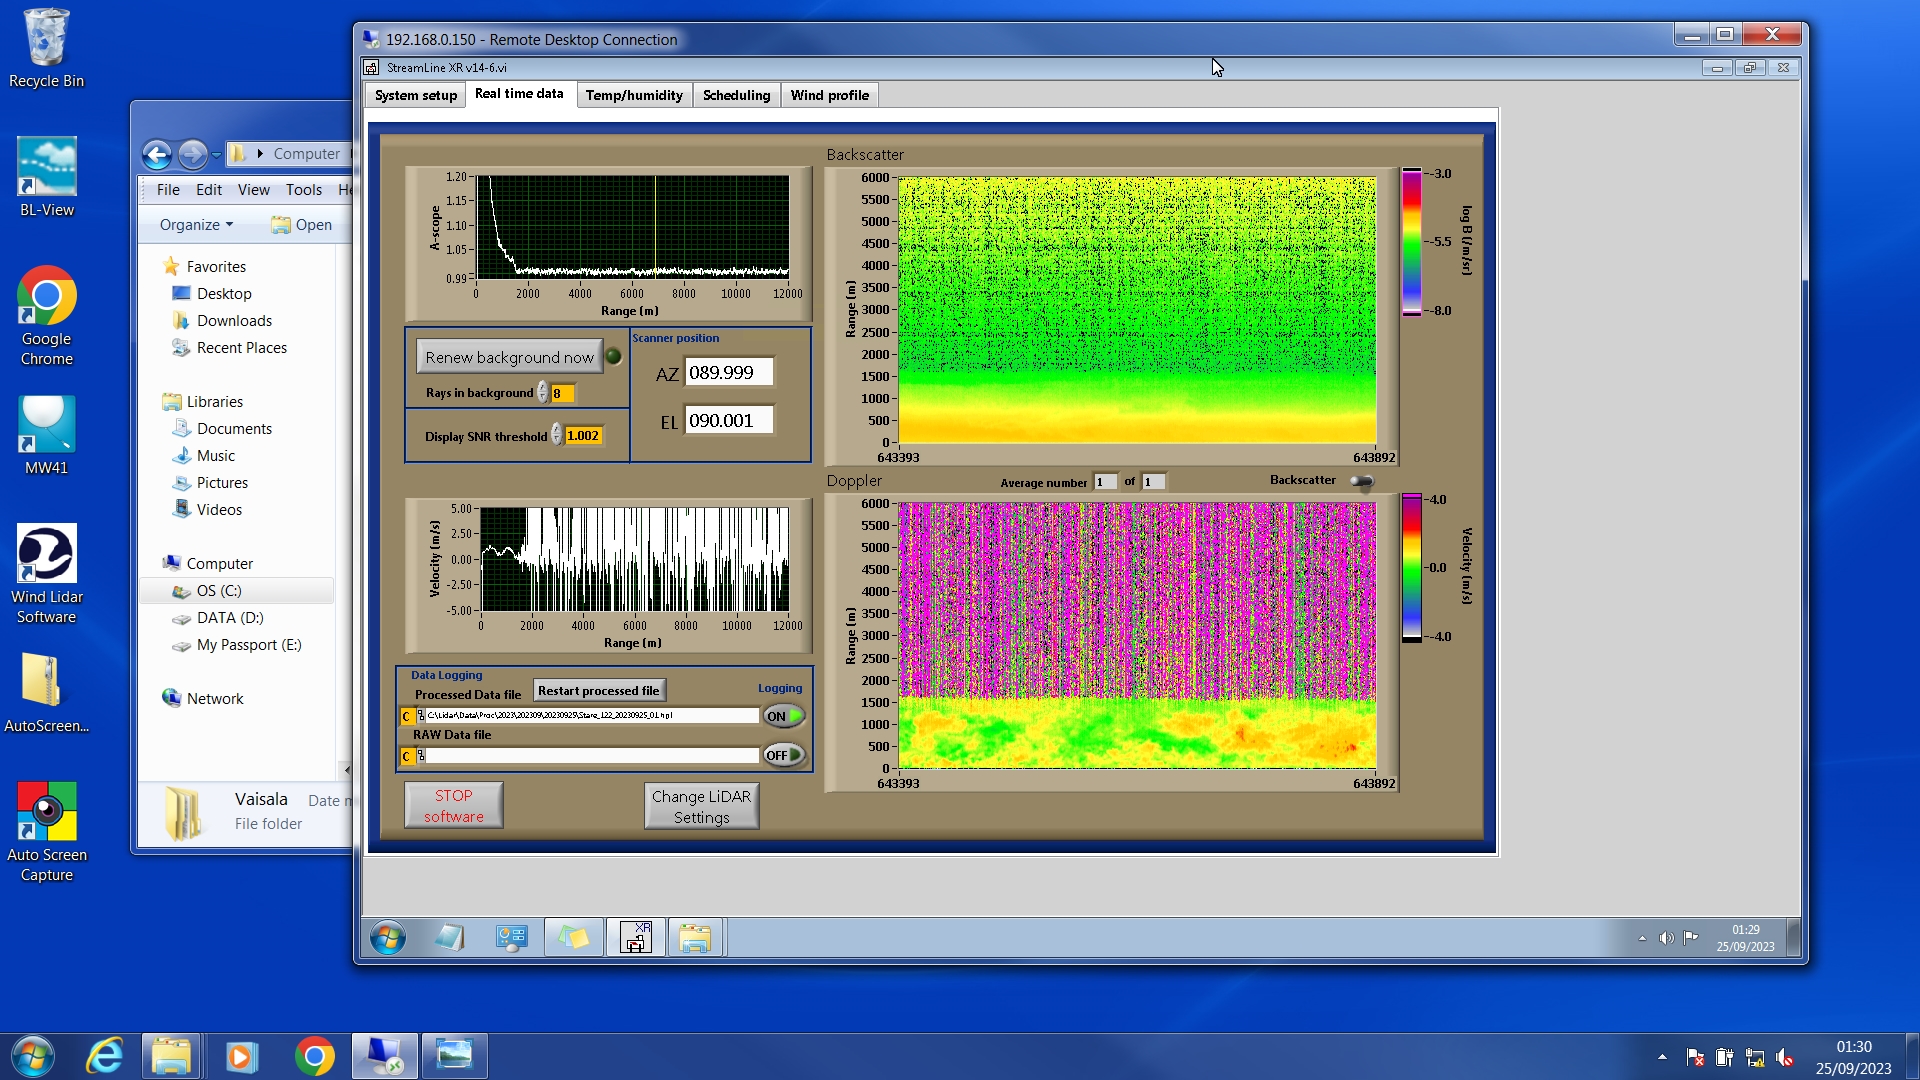Click the Change LiDAR Settings button
Screen dimensions: 1920x1080
coord(701,806)
